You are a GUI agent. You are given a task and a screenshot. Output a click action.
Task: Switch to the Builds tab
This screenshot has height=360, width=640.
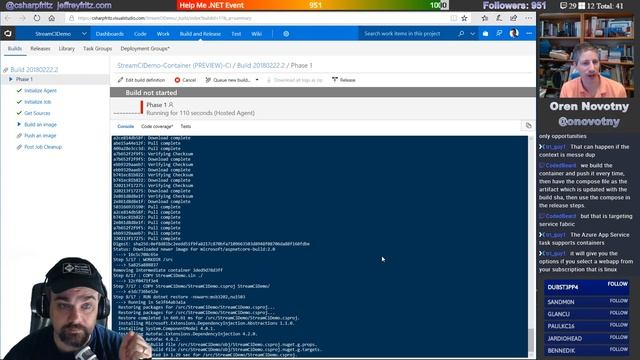[x=15, y=49]
